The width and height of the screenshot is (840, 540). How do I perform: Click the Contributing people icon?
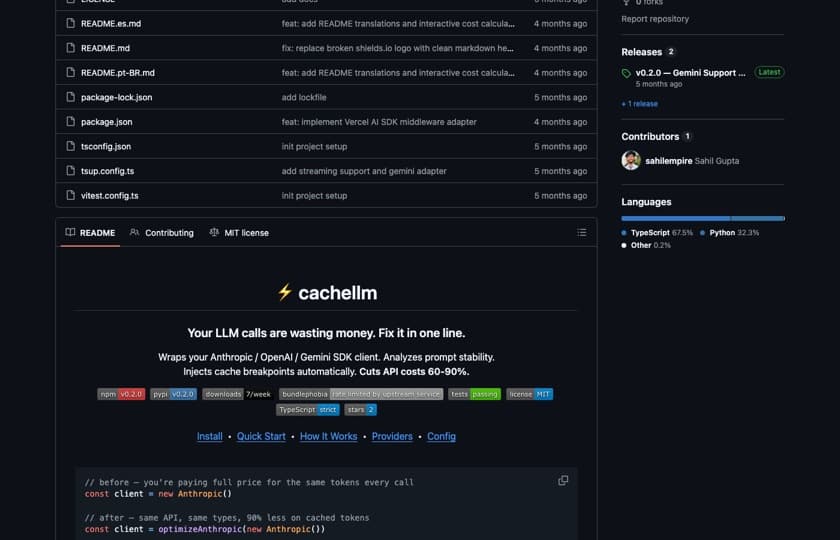pos(134,232)
